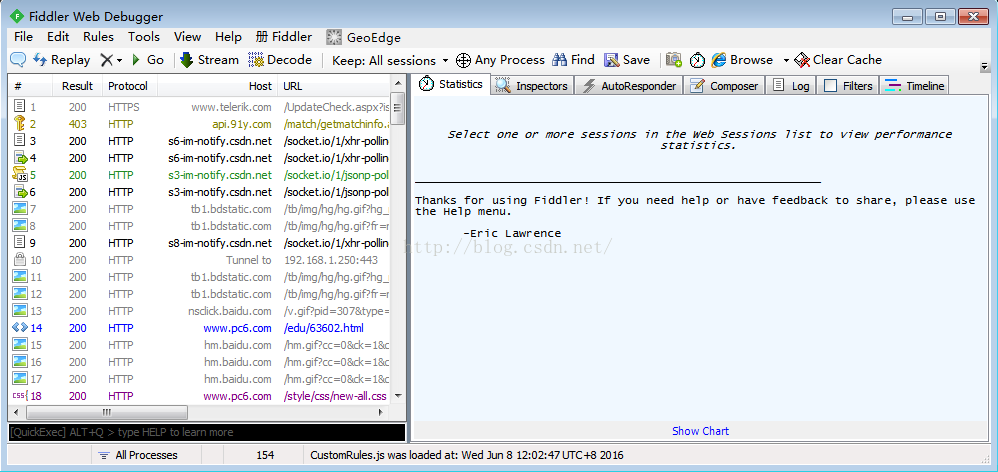Click the Any Process target icon
Viewport: 998px width, 472px height.
(463, 60)
